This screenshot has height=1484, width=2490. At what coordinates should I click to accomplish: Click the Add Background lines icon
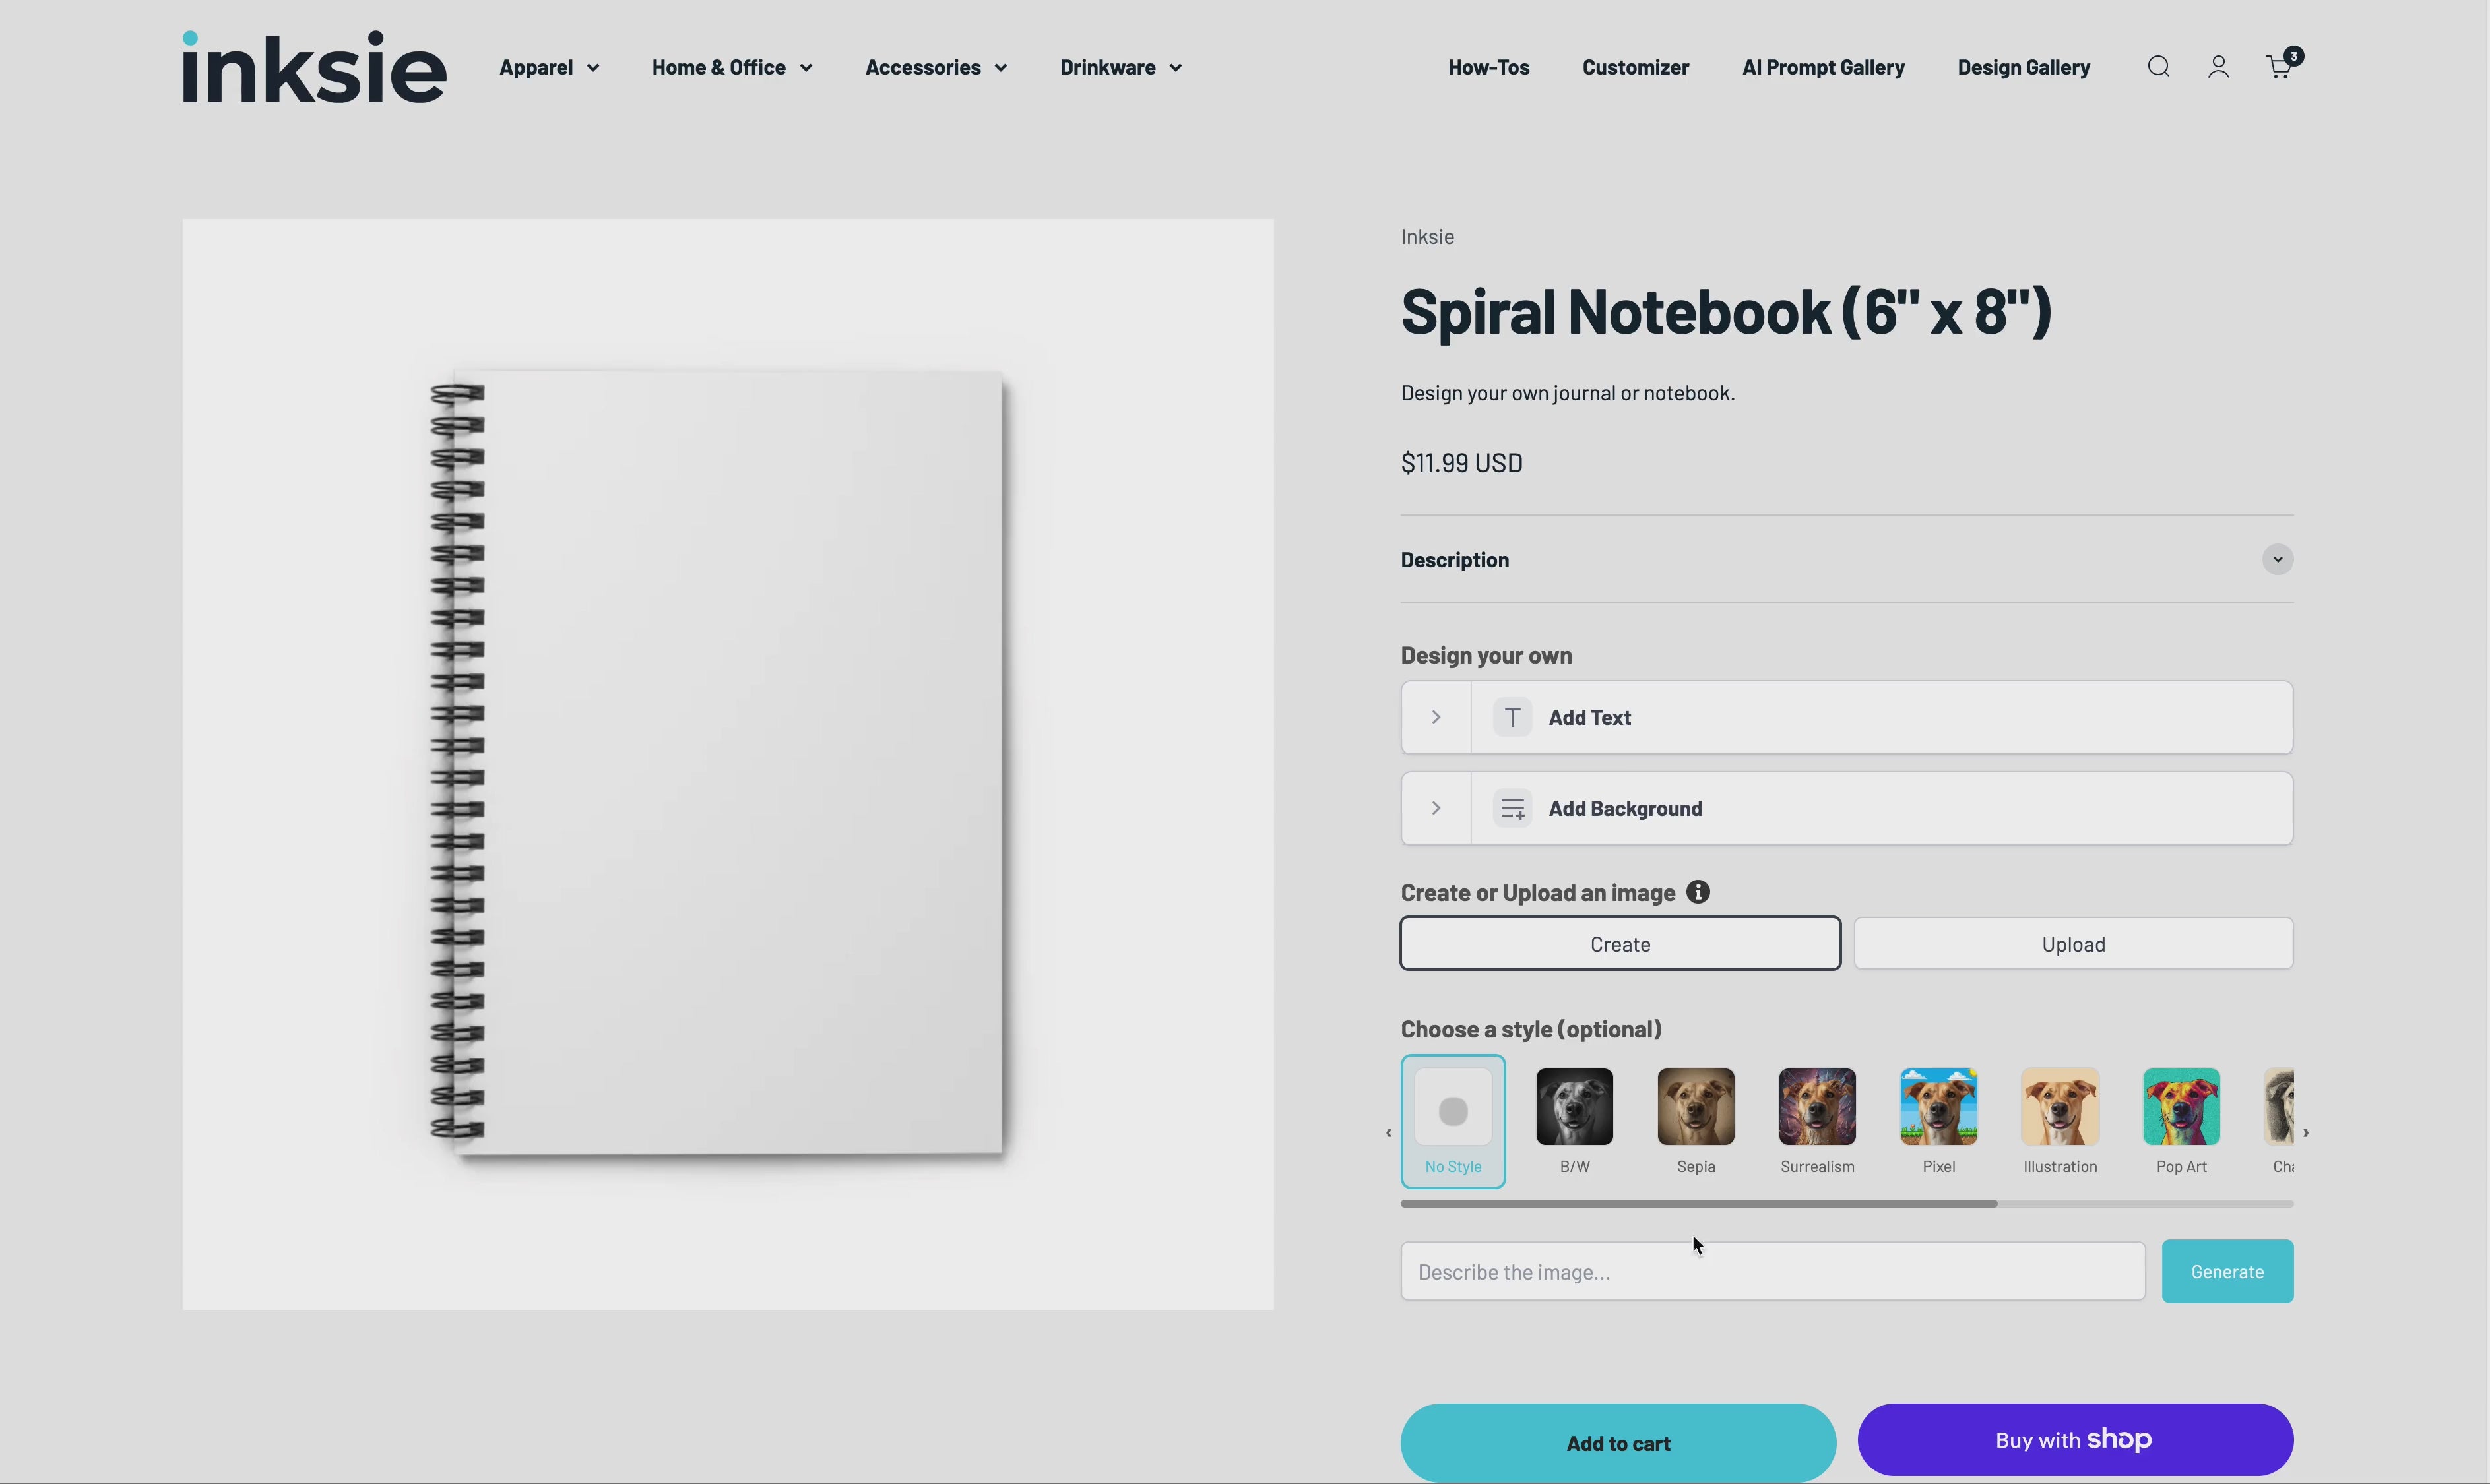1512,808
